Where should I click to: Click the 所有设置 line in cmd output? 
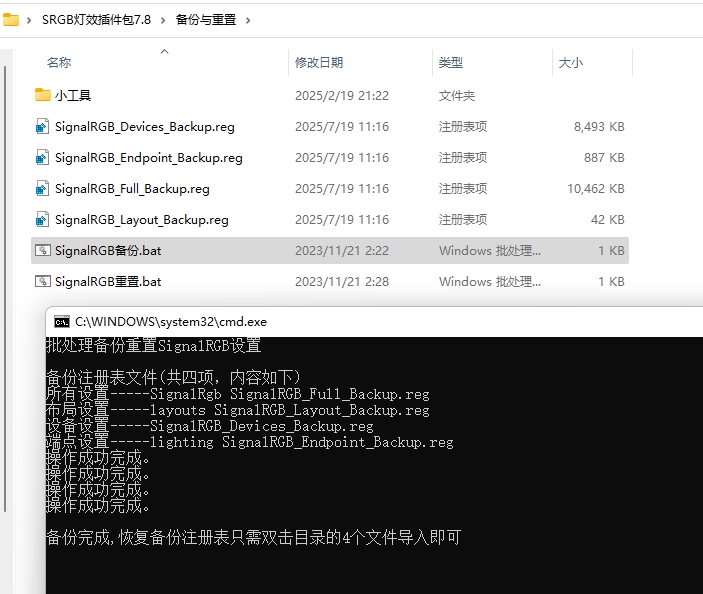point(238,394)
